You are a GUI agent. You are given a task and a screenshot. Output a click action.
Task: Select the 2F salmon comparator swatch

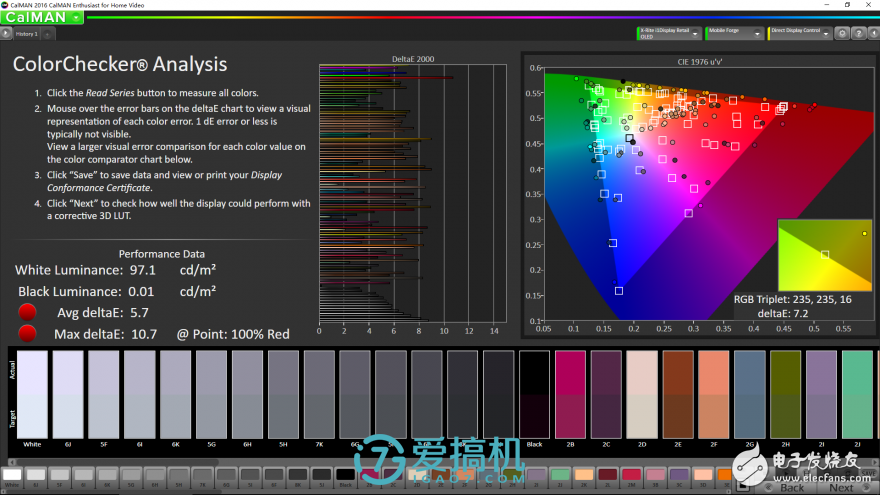[x=714, y=395]
